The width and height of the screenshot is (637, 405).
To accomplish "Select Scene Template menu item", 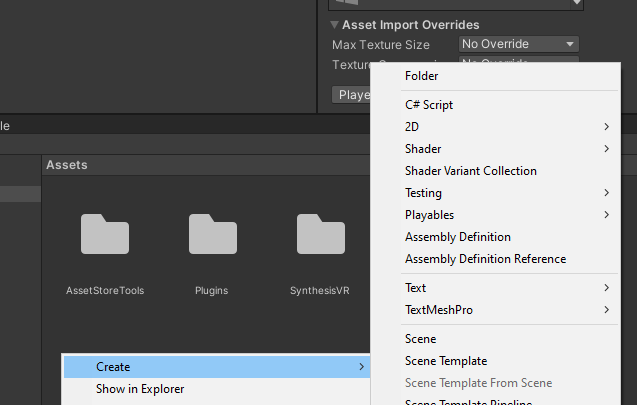I will [x=495, y=361].
